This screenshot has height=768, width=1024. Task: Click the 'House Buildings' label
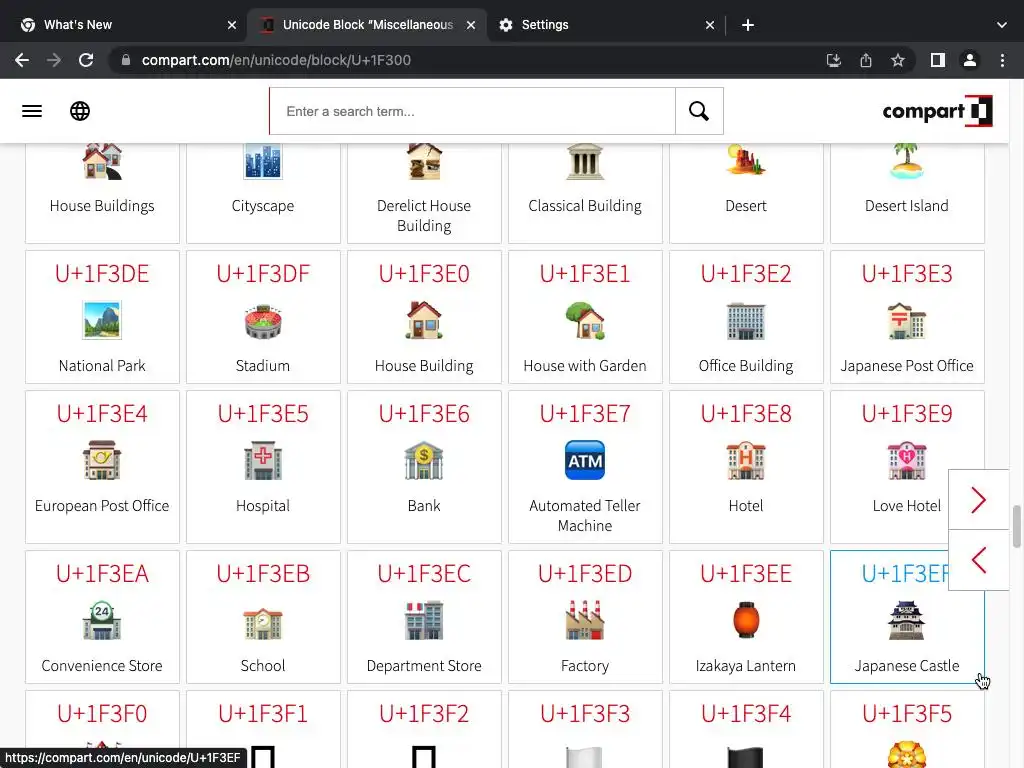point(102,206)
